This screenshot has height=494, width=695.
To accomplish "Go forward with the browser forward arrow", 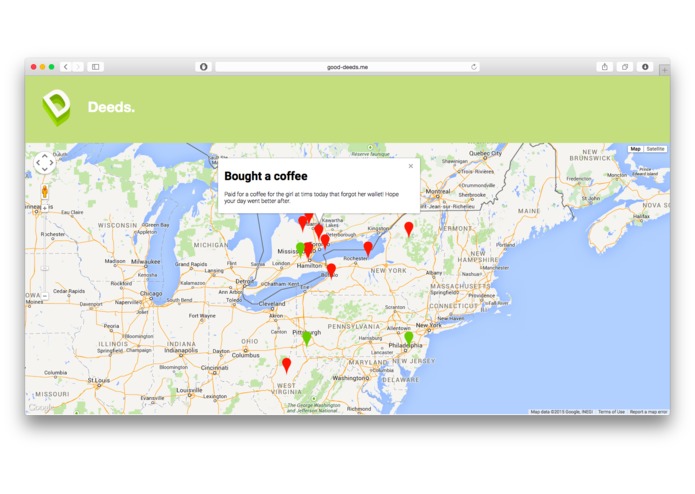I will pyautogui.click(x=78, y=67).
